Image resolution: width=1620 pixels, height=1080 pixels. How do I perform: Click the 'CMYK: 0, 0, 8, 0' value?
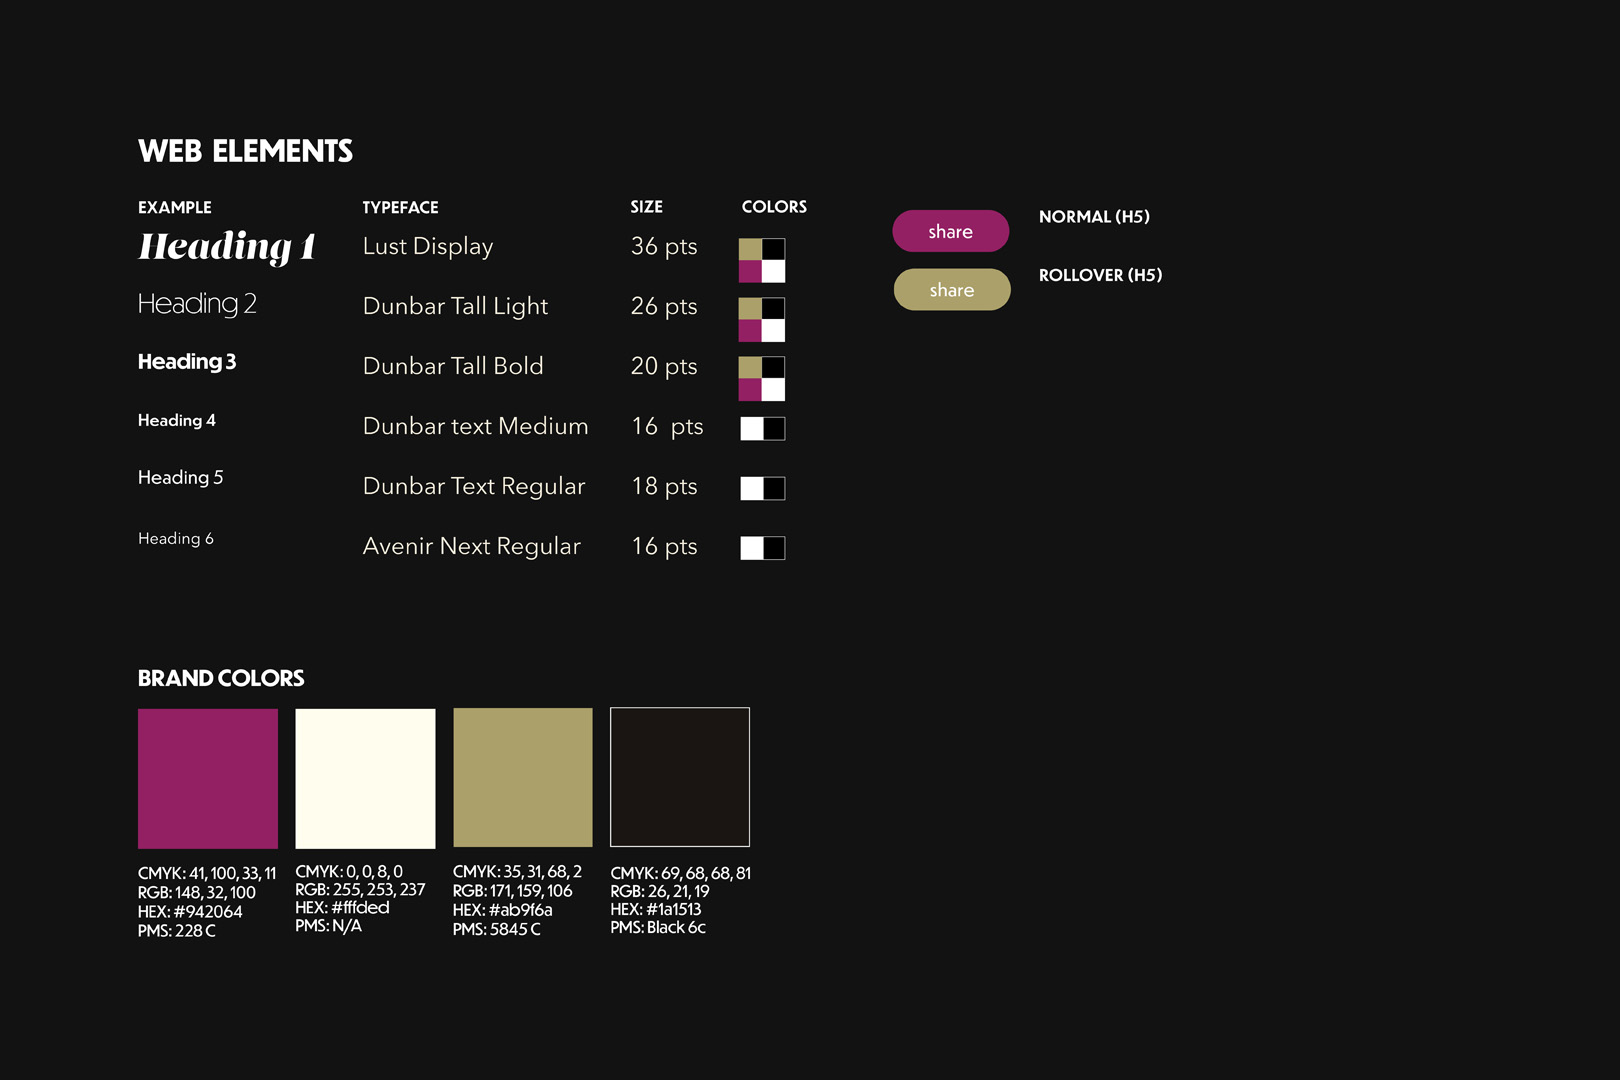coord(349,872)
